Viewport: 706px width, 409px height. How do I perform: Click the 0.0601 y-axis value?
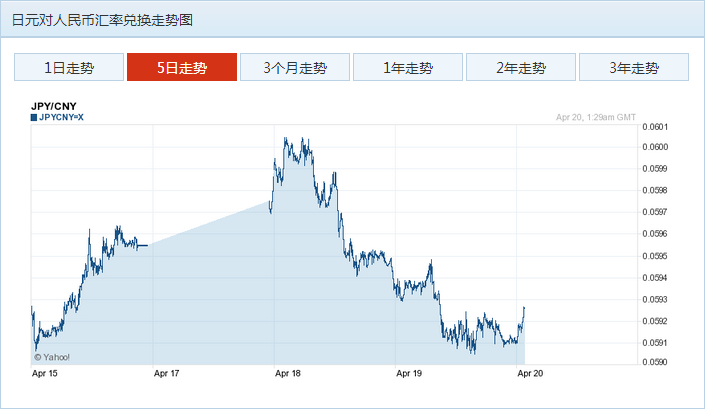(656, 126)
